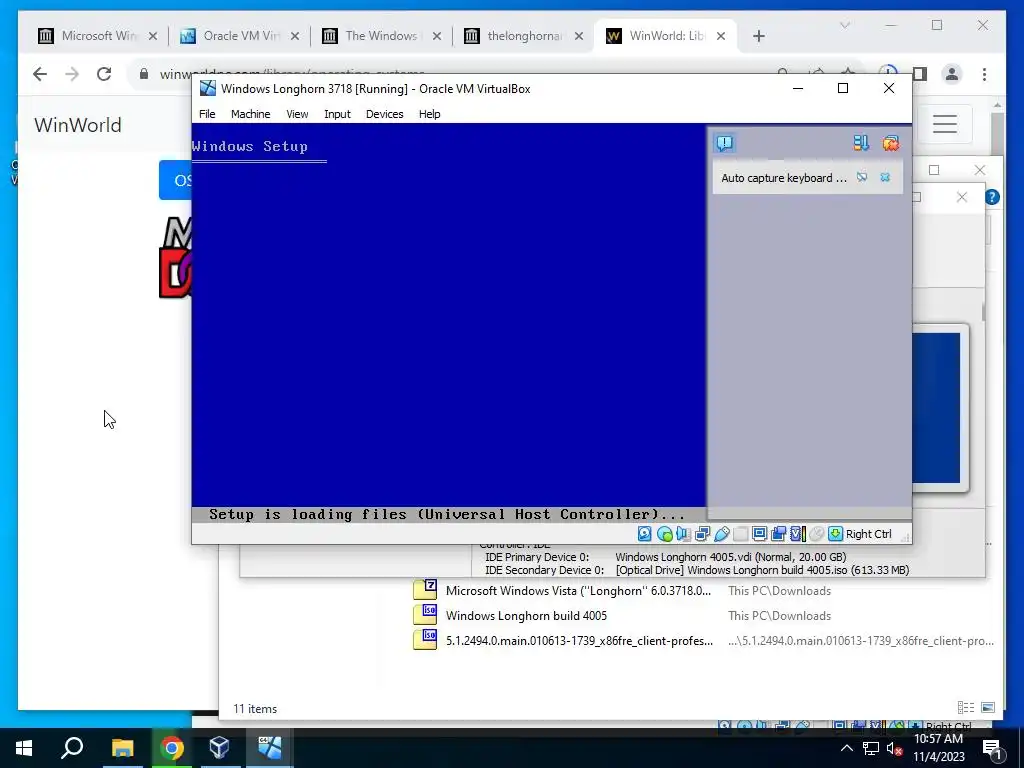1024x768 pixels.
Task: Click the CPU/virtualization 'V' indicator icon
Action: tap(797, 534)
